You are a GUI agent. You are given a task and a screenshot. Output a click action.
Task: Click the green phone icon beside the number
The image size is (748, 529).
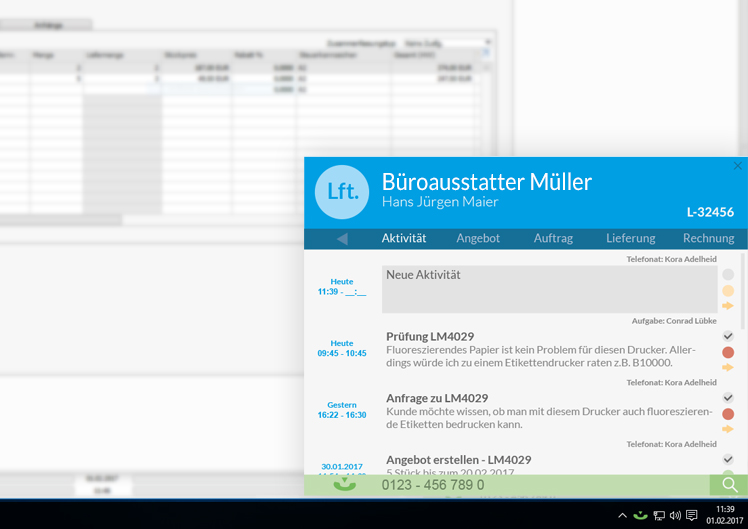pyautogui.click(x=345, y=485)
